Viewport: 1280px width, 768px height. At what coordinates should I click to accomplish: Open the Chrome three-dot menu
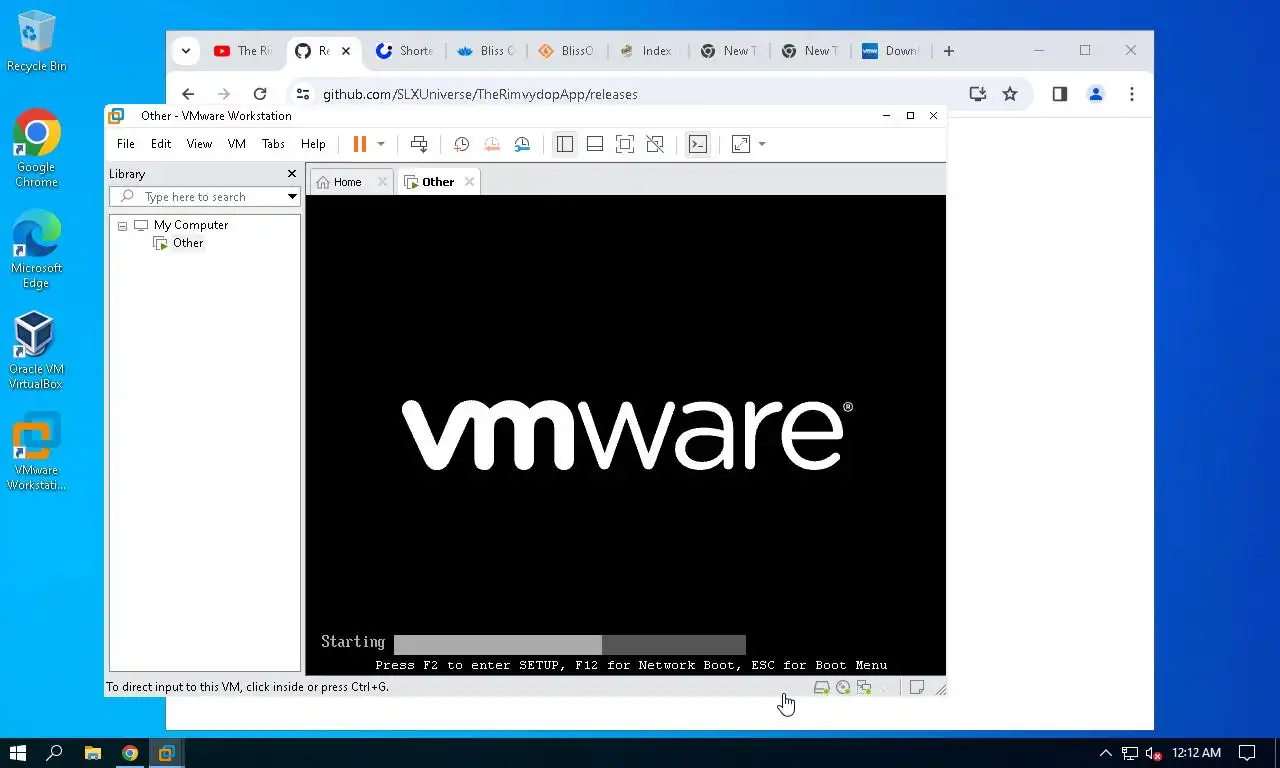pyautogui.click(x=1132, y=94)
